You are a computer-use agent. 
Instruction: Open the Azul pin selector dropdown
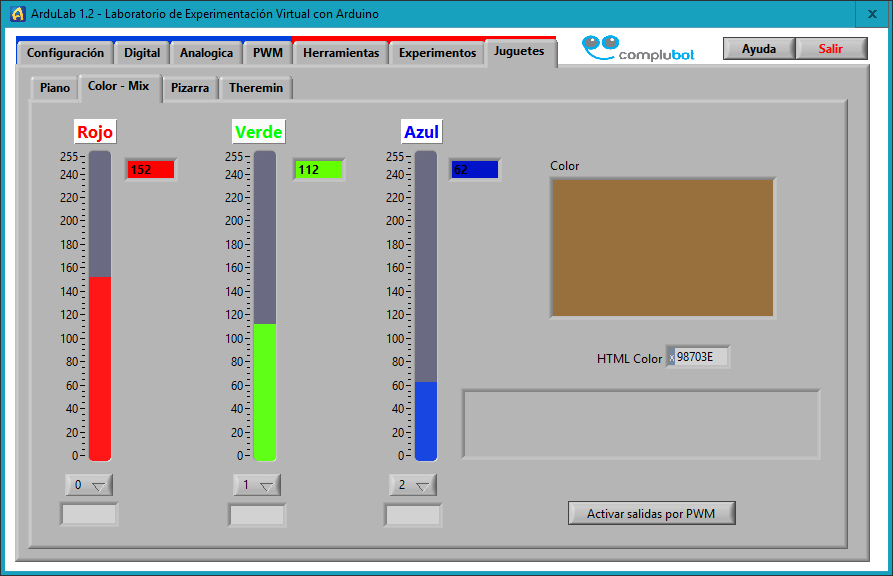(x=412, y=486)
